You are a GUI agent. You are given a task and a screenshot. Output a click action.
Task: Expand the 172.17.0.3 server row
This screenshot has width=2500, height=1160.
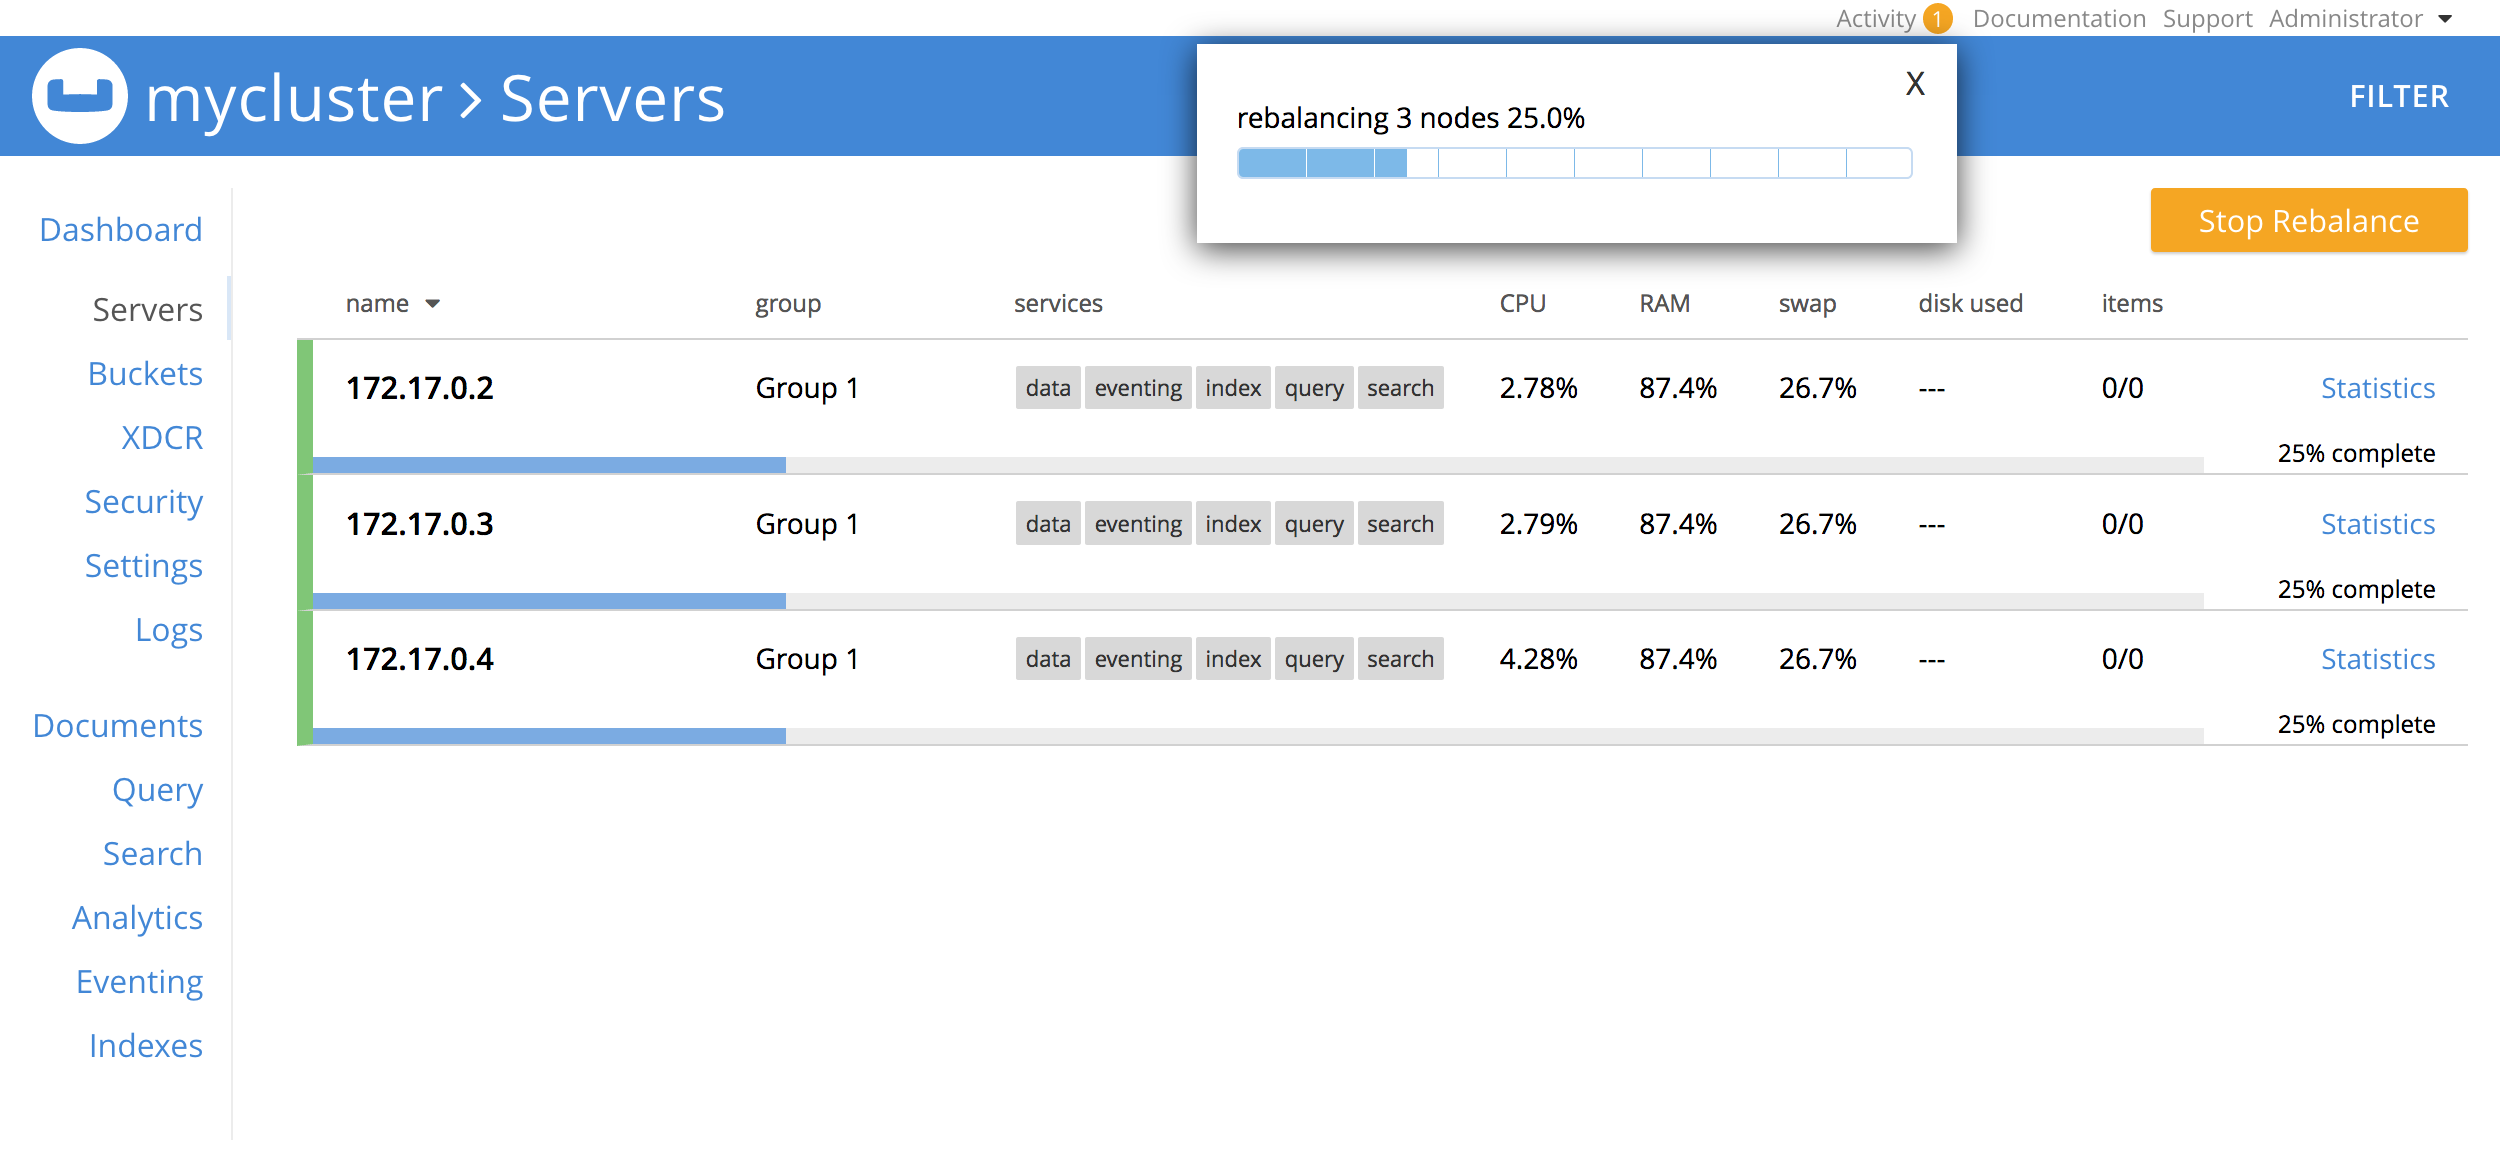[x=420, y=524]
